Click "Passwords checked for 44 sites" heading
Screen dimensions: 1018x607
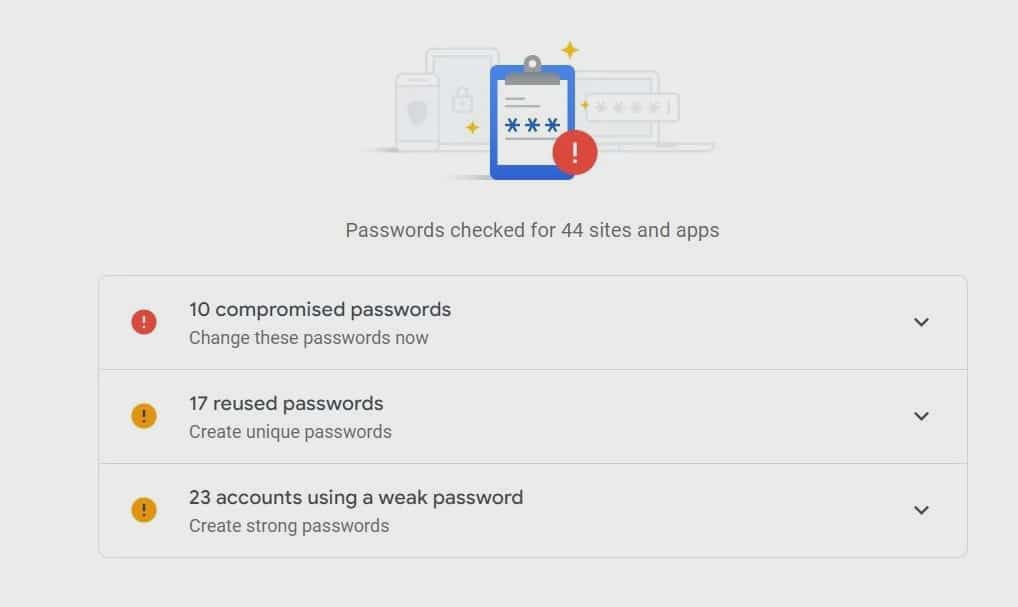(x=532, y=230)
